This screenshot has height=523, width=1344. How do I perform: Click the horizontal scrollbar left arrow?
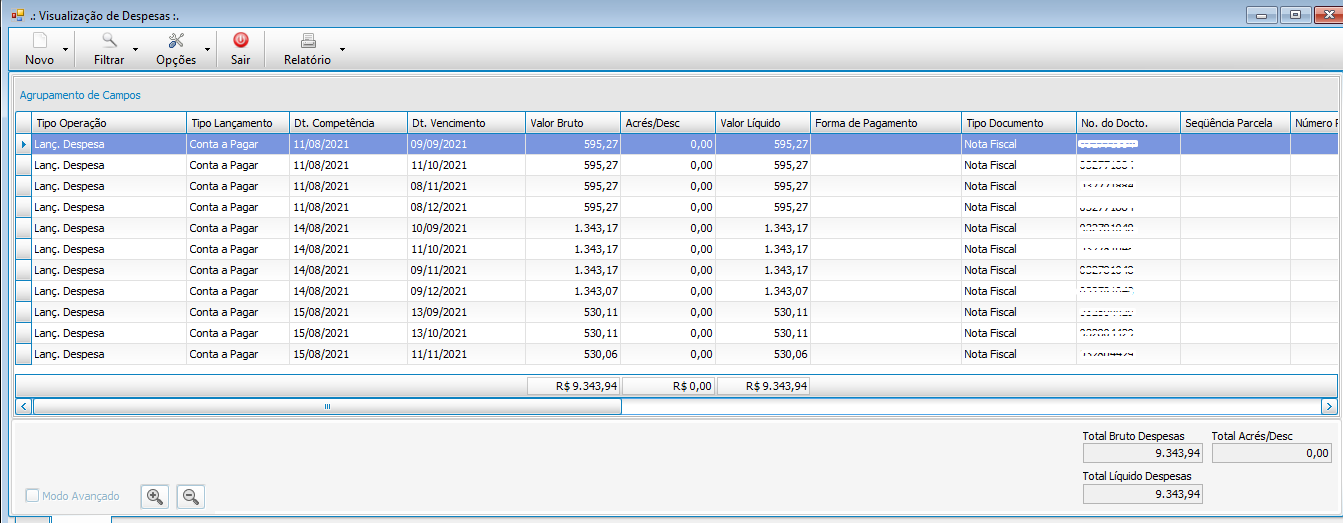[x=24, y=407]
